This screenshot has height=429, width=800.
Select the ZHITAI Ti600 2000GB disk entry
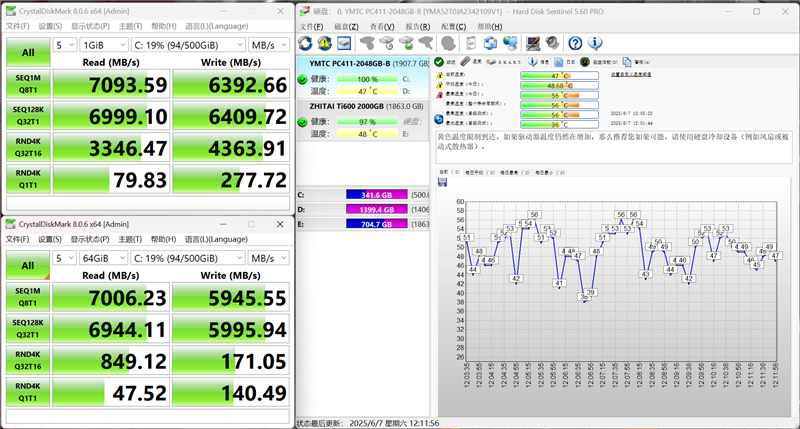pos(363,120)
